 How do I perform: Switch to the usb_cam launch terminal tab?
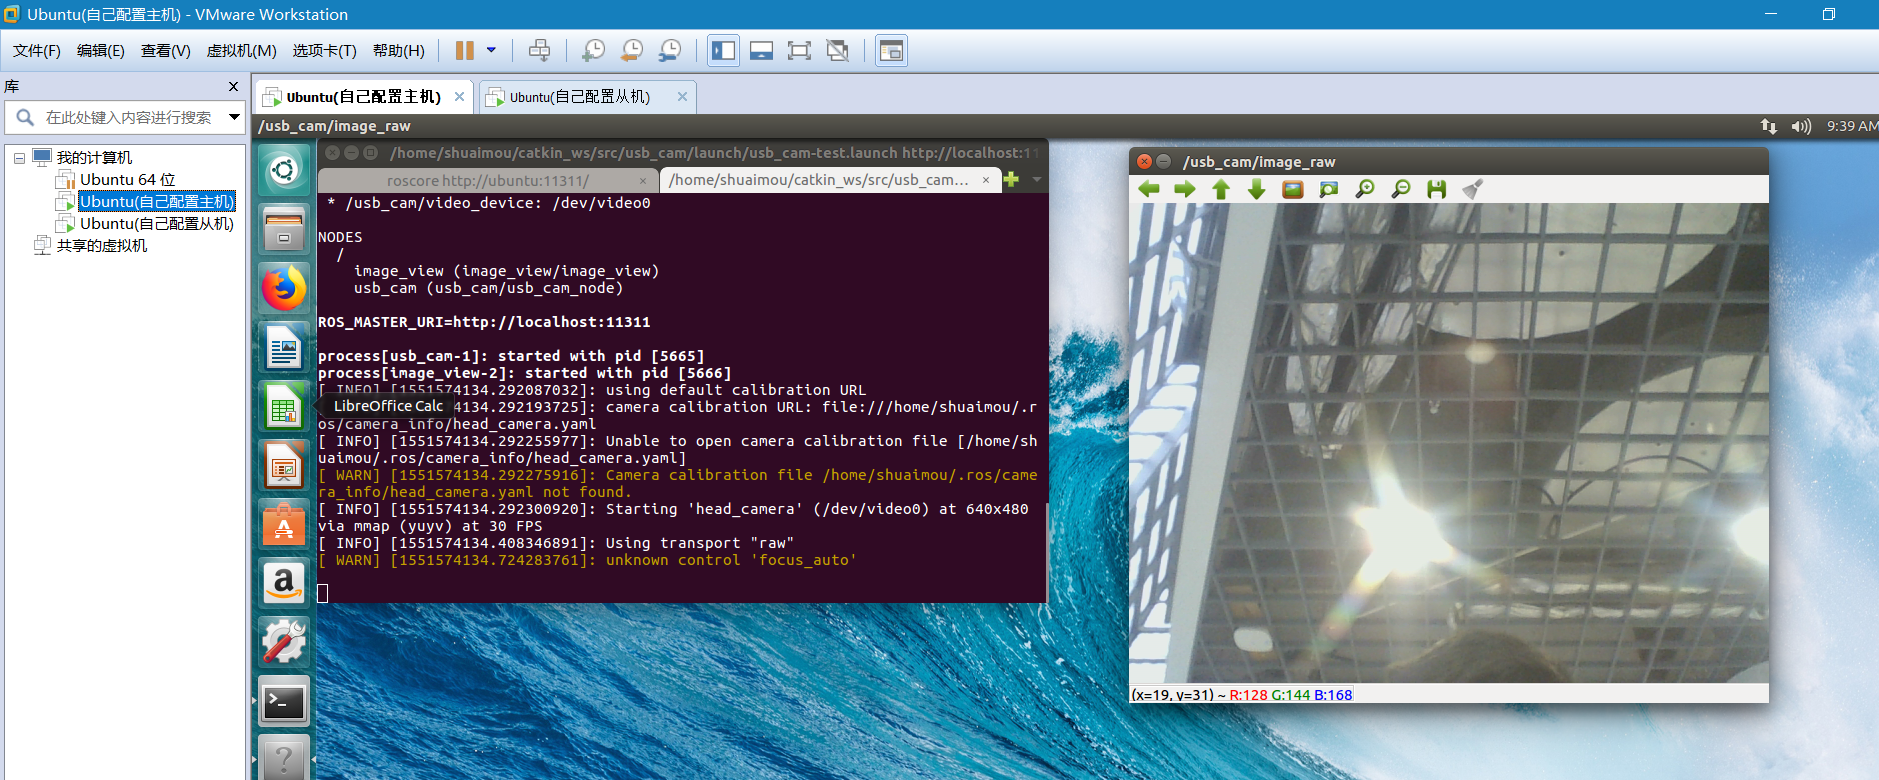(818, 180)
